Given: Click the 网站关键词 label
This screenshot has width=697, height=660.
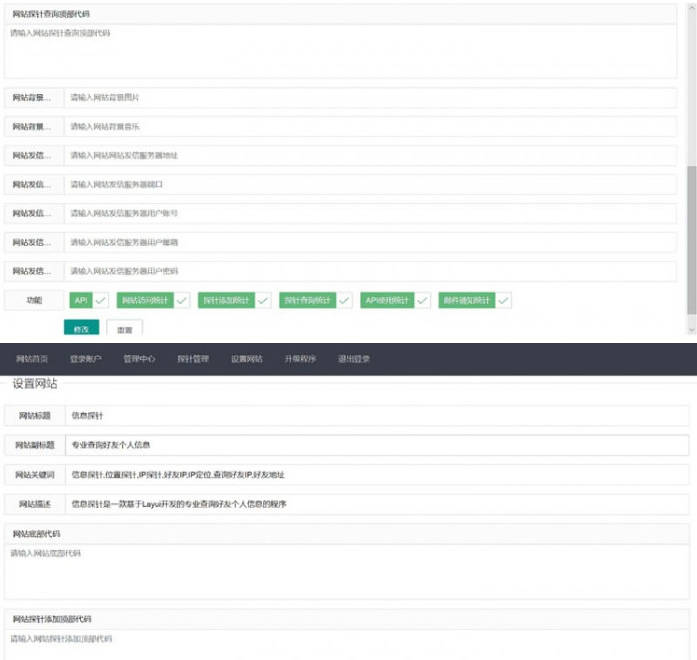Looking at the screenshot, I should pos(35,475).
